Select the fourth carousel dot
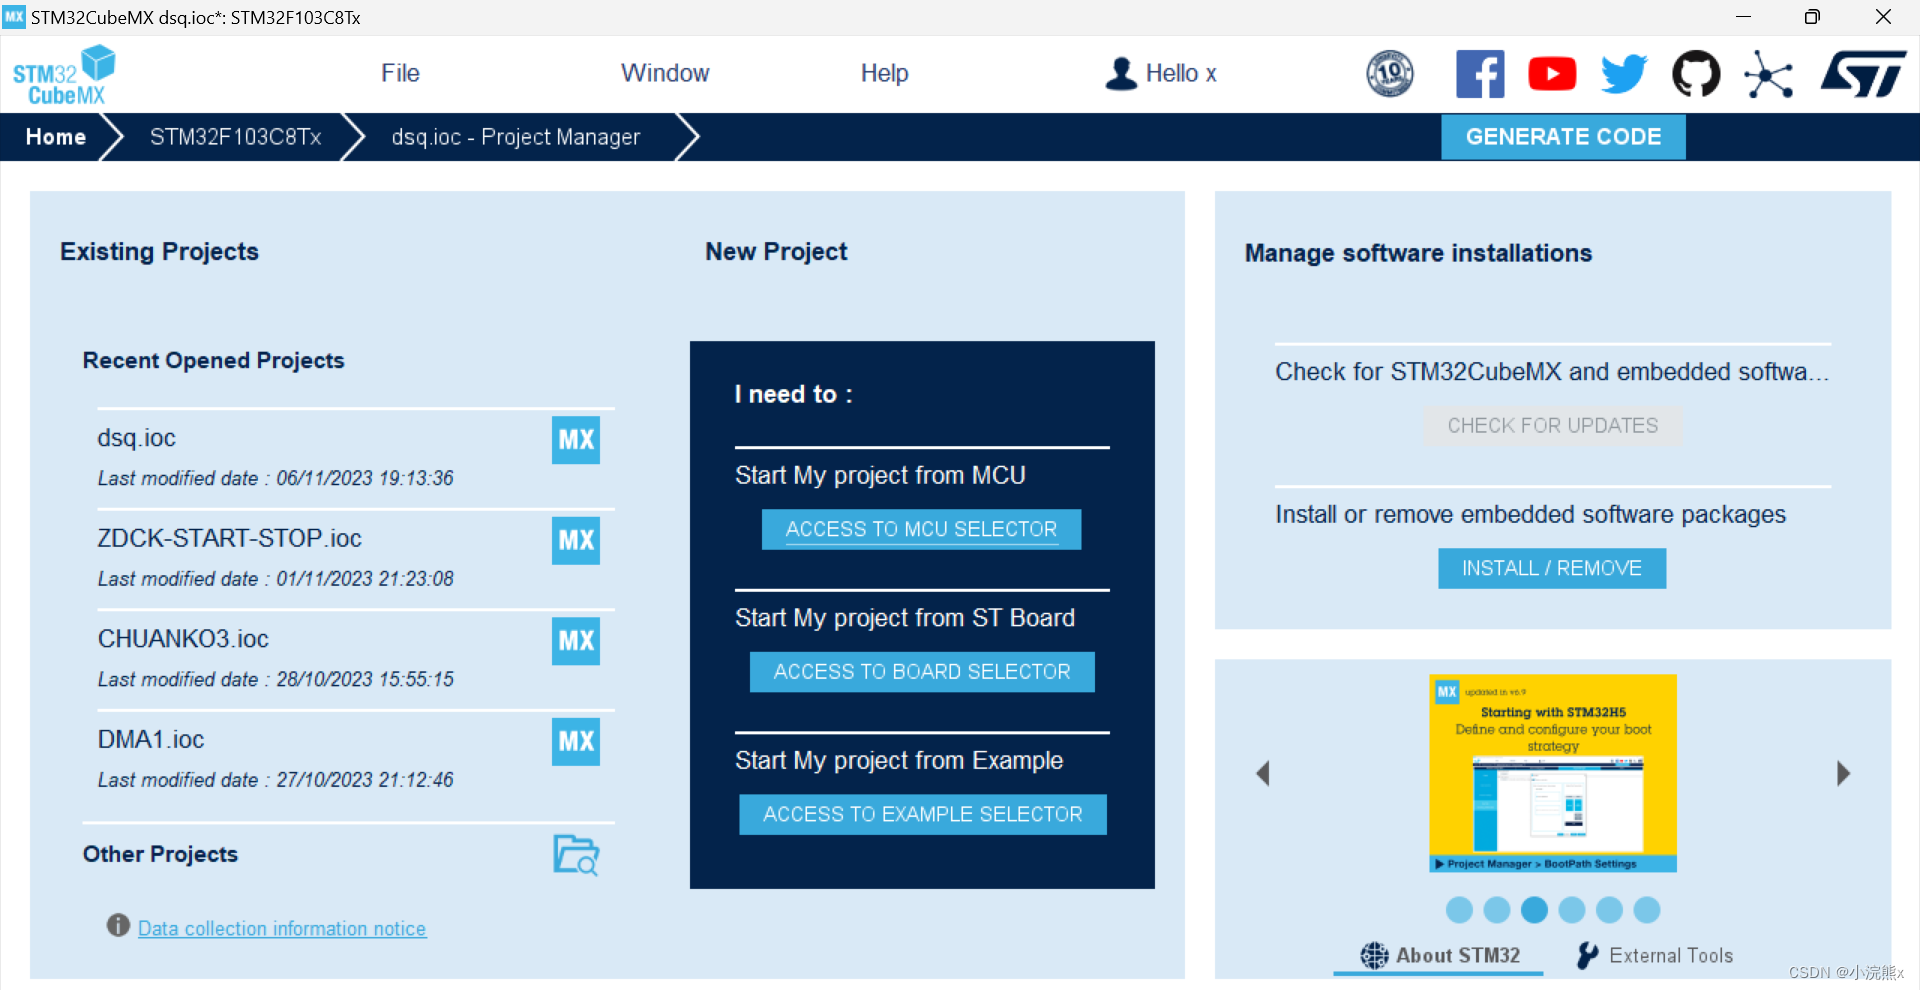The height and width of the screenshot is (990, 1920). 1572,910
